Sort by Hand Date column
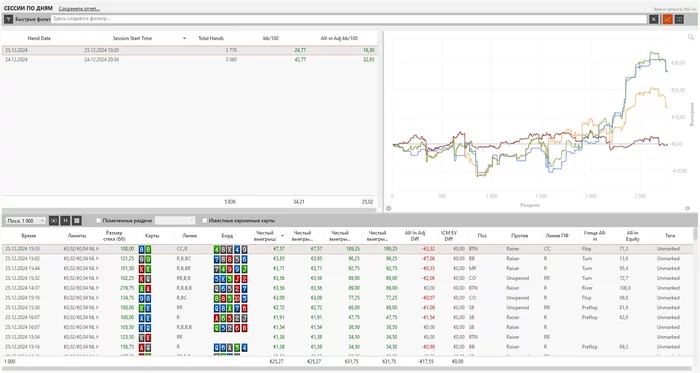Screen dimensions: 700x373 point(39,38)
